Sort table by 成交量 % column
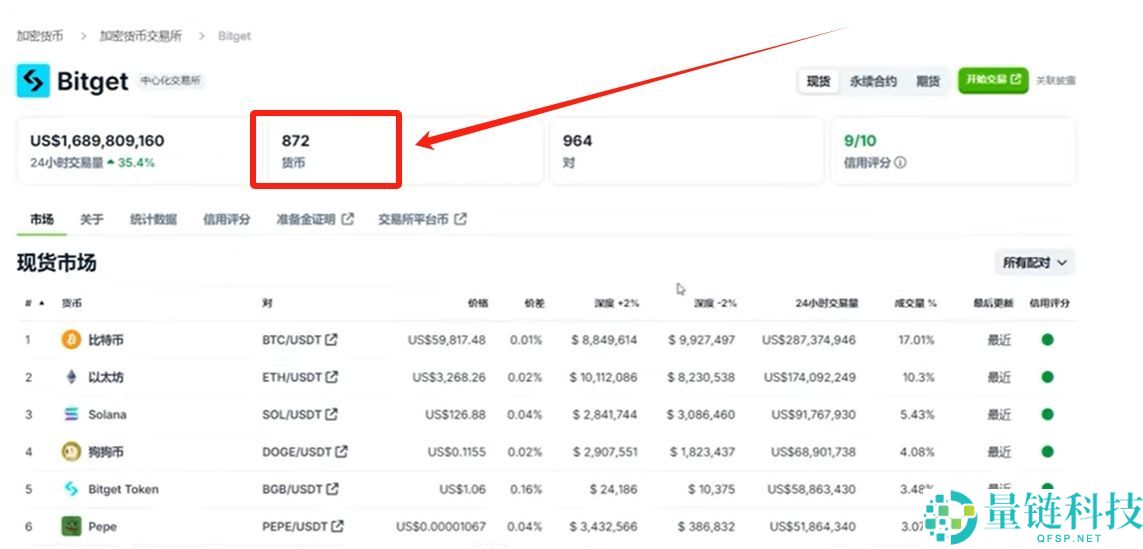This screenshot has height=549, width=1143. click(916, 303)
